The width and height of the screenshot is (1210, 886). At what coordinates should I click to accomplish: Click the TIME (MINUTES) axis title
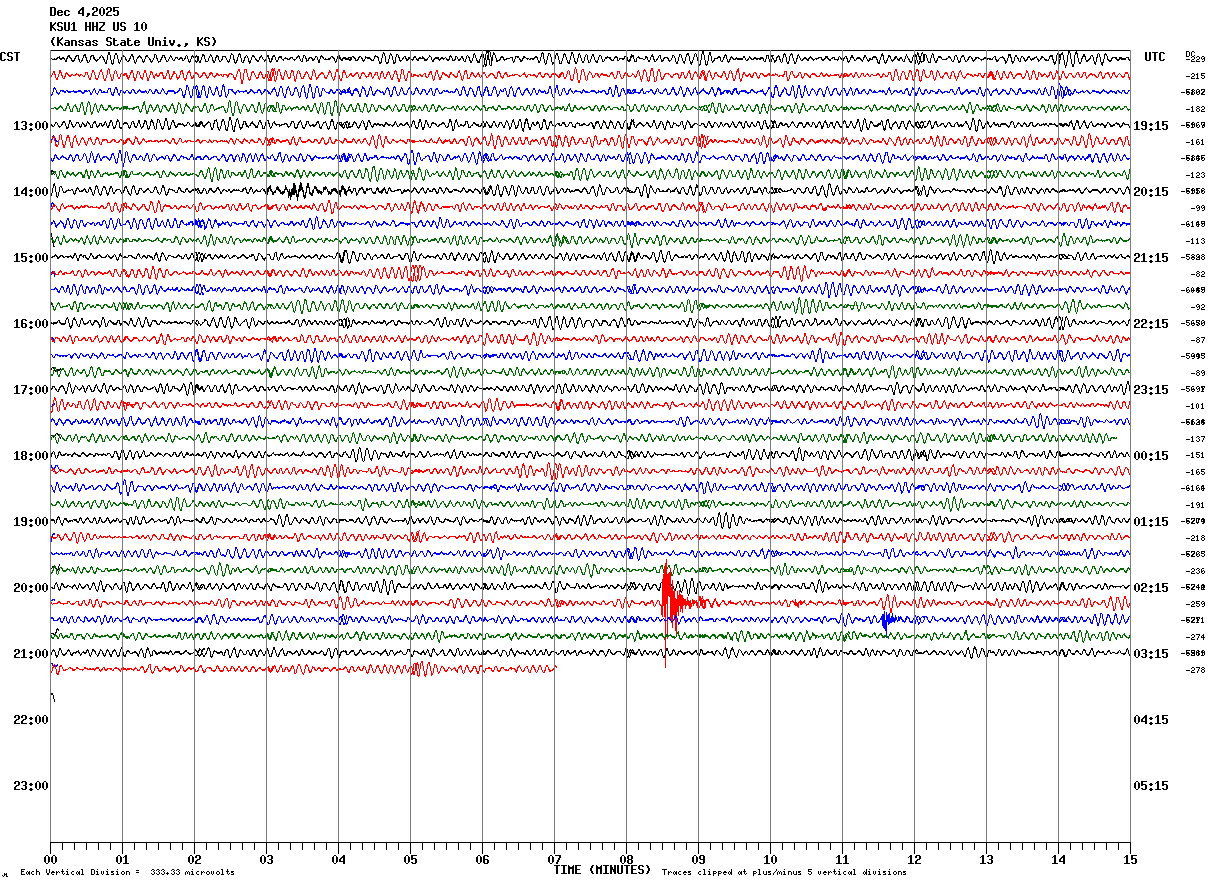tap(602, 870)
